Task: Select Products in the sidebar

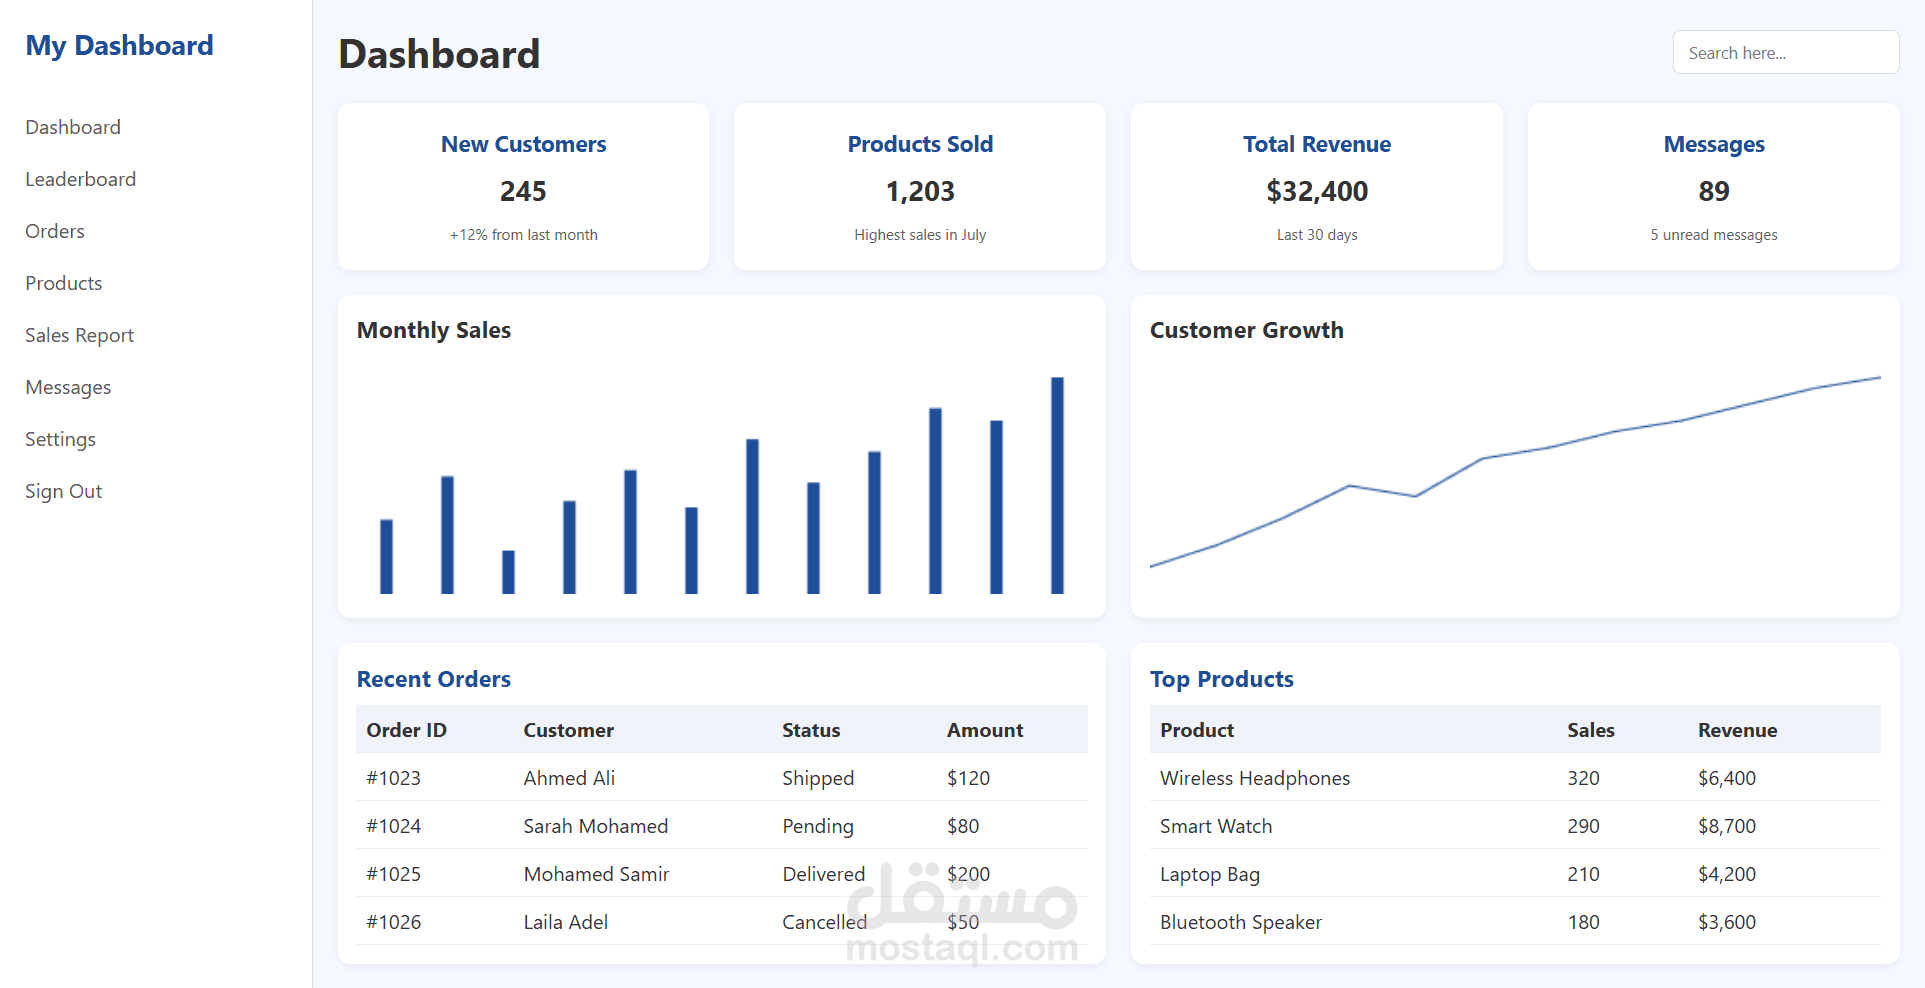Action: (64, 283)
